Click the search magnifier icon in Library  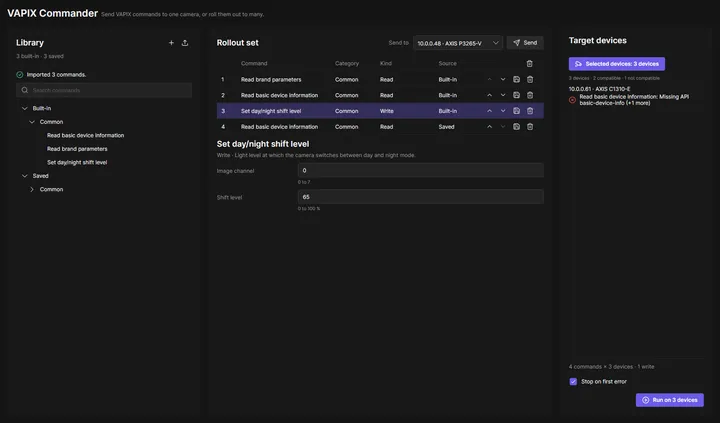(x=25, y=90)
